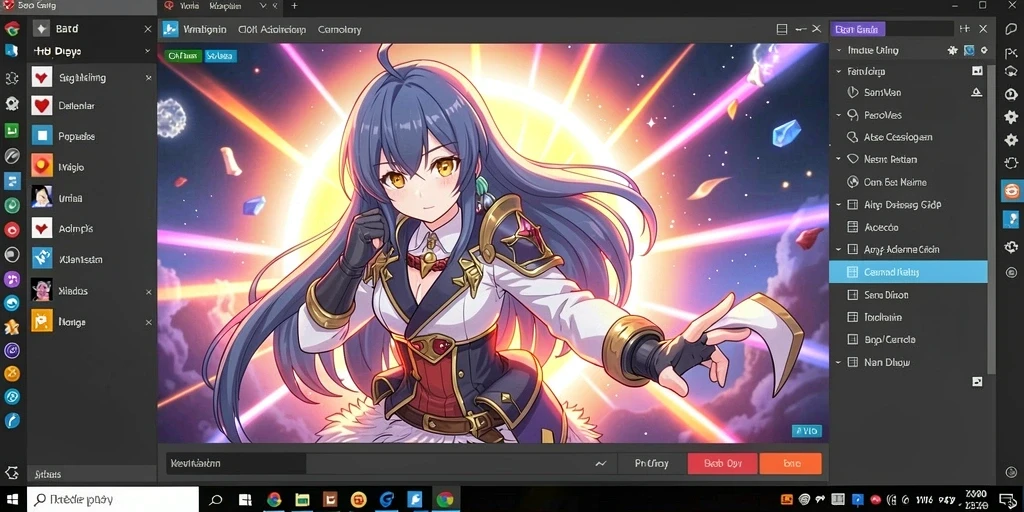1024x512 pixels.
Task: Click the red button in bottom bar
Action: 722,464
